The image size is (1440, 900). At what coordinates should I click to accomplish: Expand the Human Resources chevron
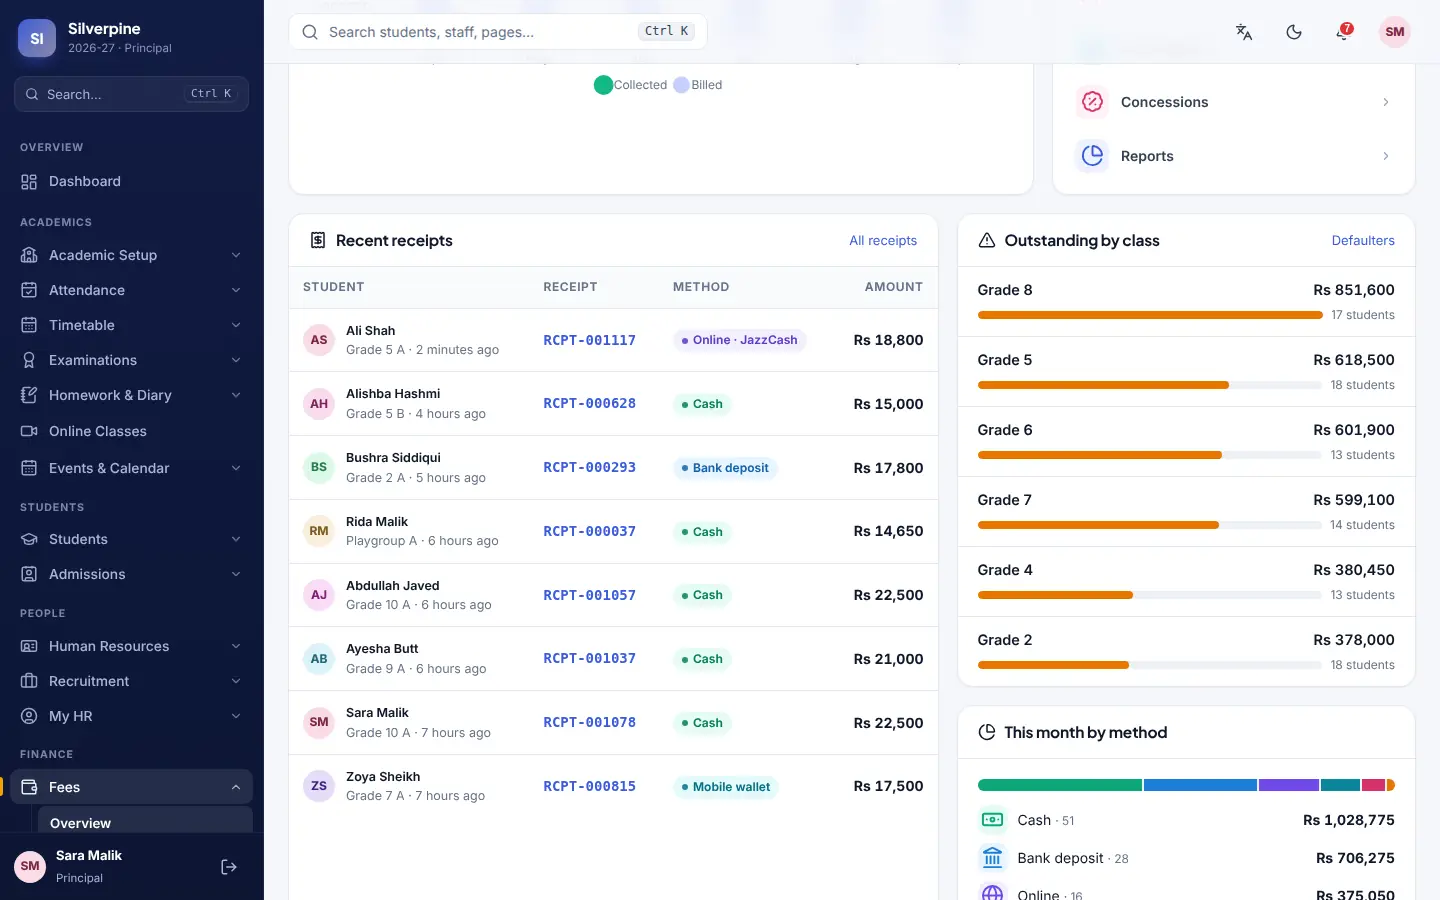pyautogui.click(x=236, y=646)
